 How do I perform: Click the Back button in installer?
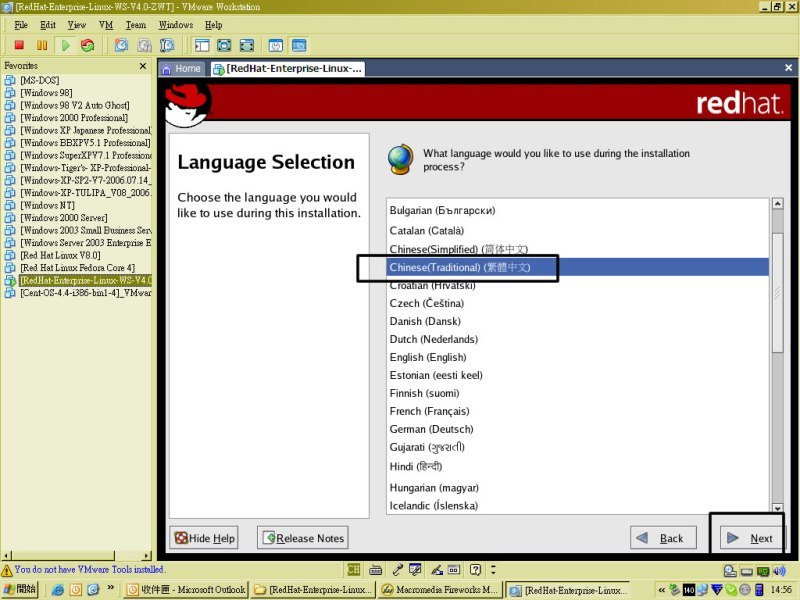pos(663,538)
